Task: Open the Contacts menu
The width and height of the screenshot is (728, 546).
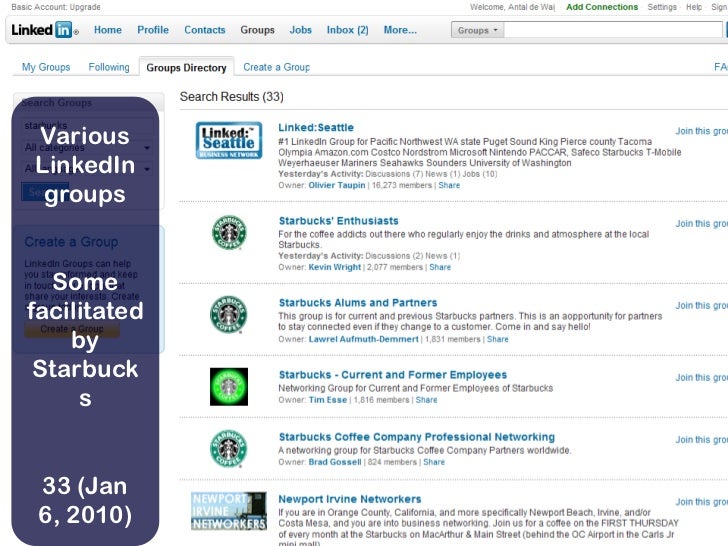Action: click(x=205, y=30)
